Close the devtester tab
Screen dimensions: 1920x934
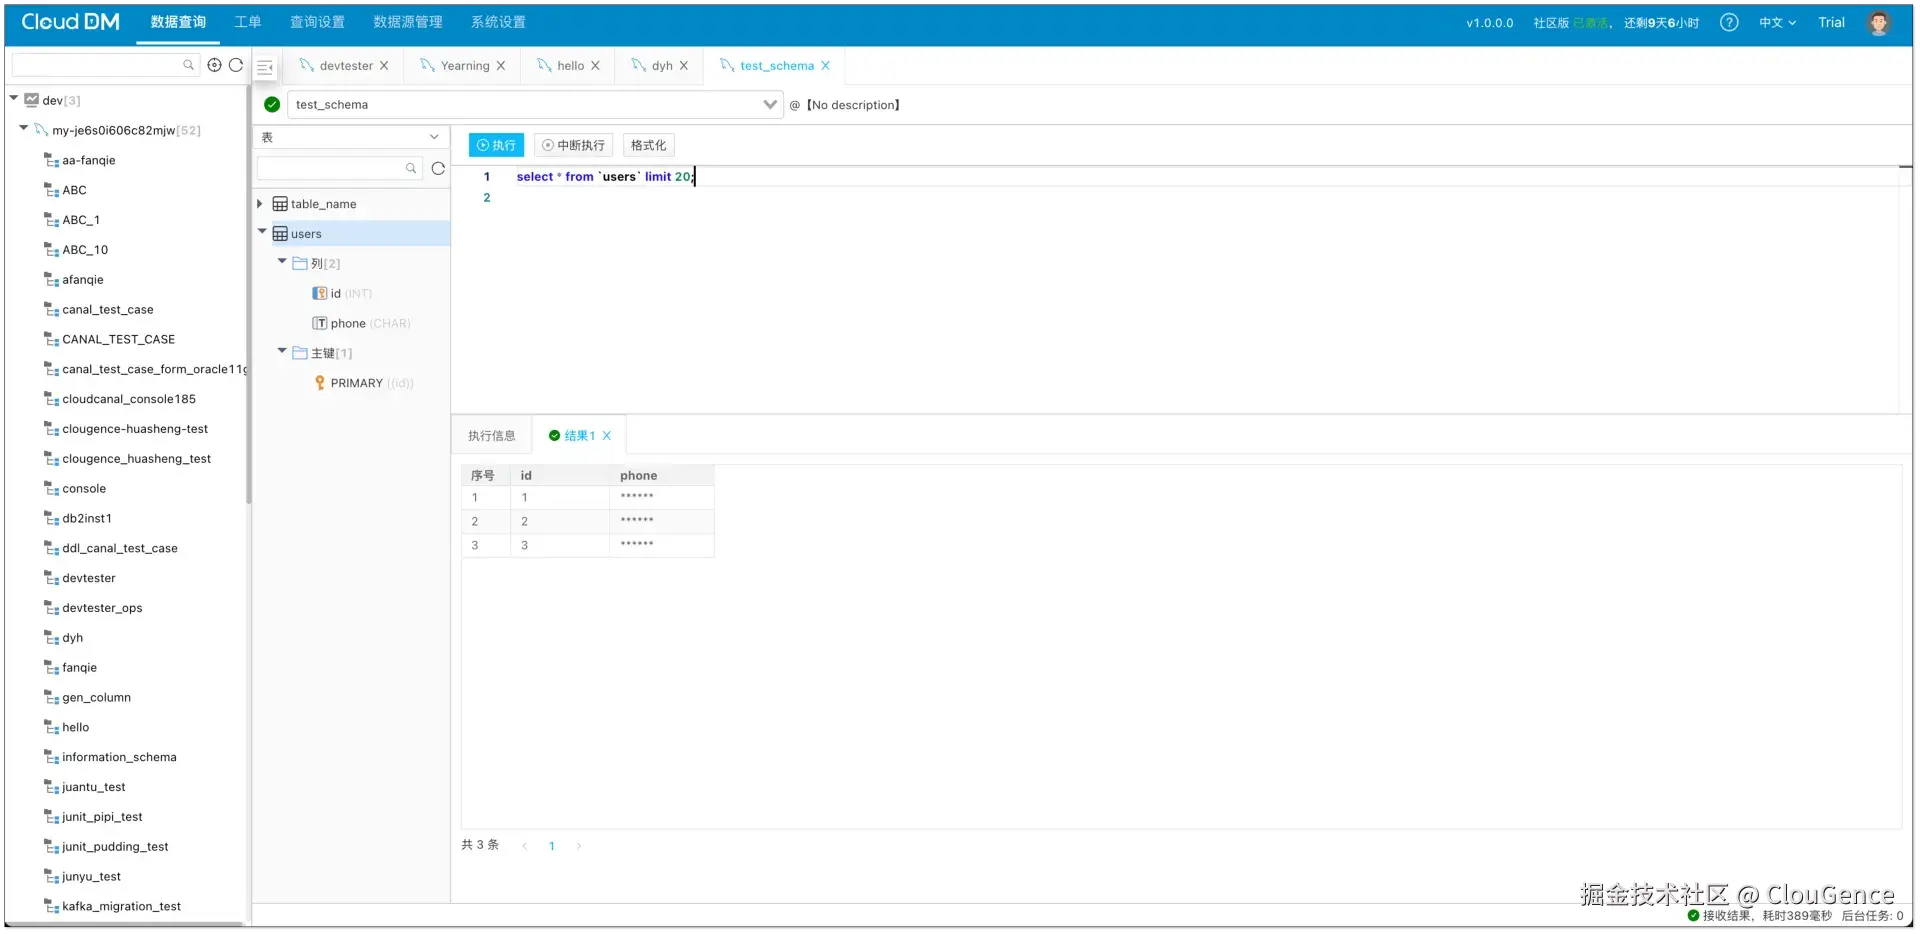(x=384, y=66)
